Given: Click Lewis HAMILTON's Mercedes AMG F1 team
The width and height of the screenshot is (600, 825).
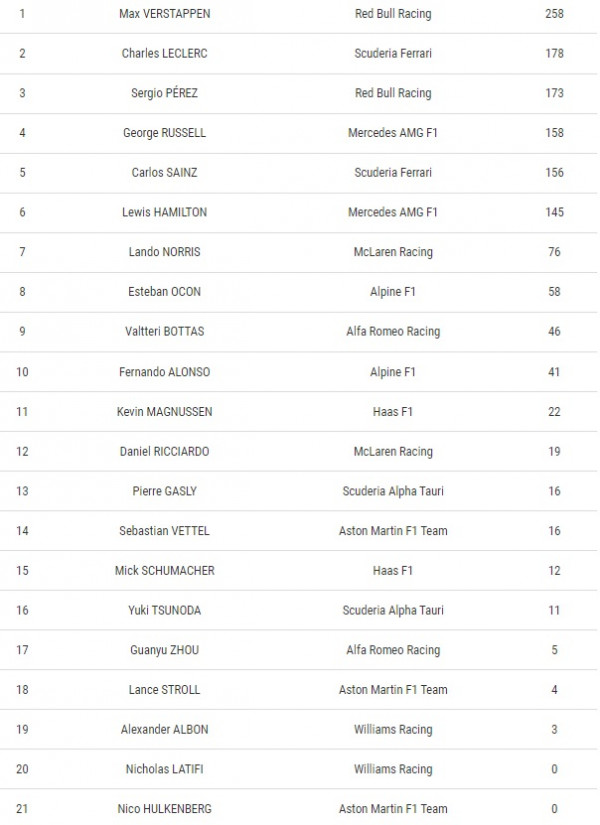Looking at the screenshot, I should click(393, 212).
